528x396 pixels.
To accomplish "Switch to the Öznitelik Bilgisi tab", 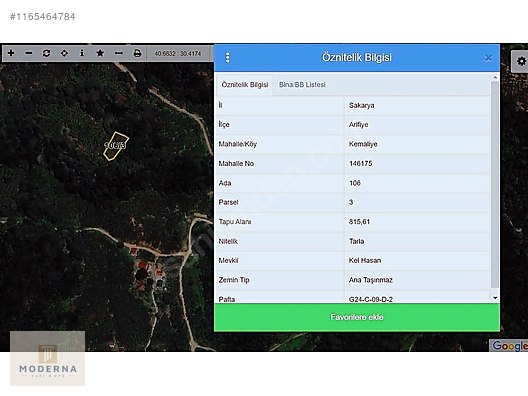I will point(245,85).
